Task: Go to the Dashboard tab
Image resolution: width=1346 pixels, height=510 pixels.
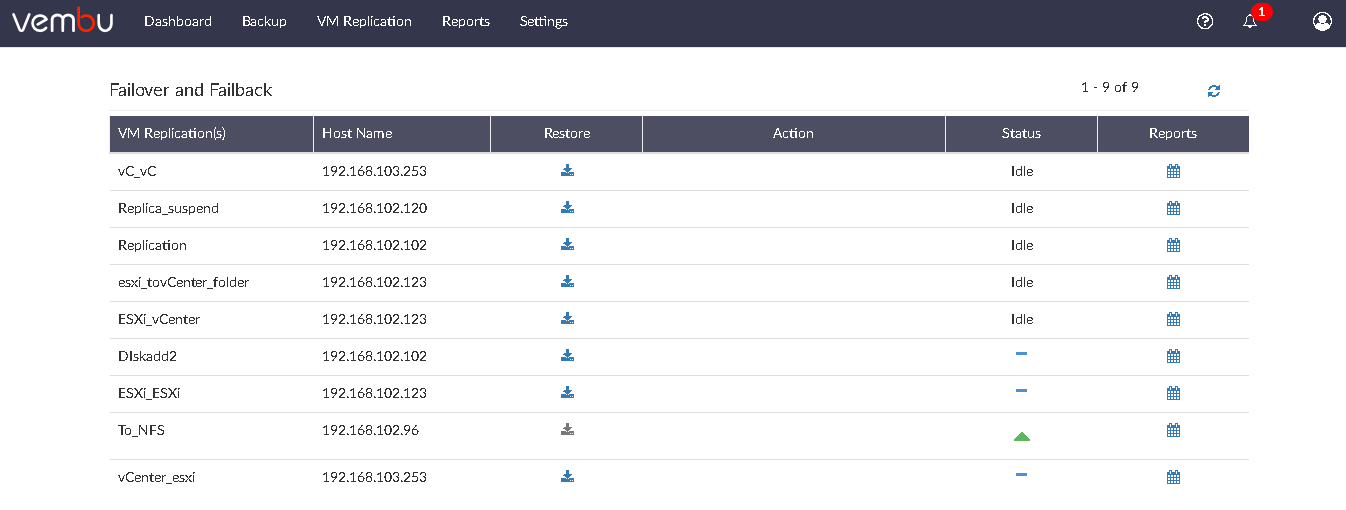Action: pos(178,21)
